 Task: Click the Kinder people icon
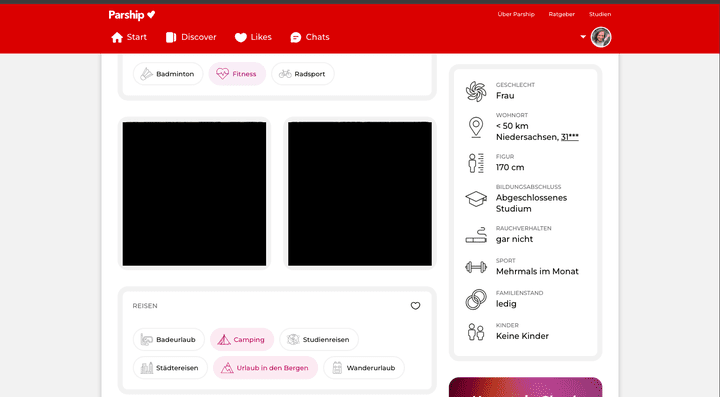click(476, 331)
